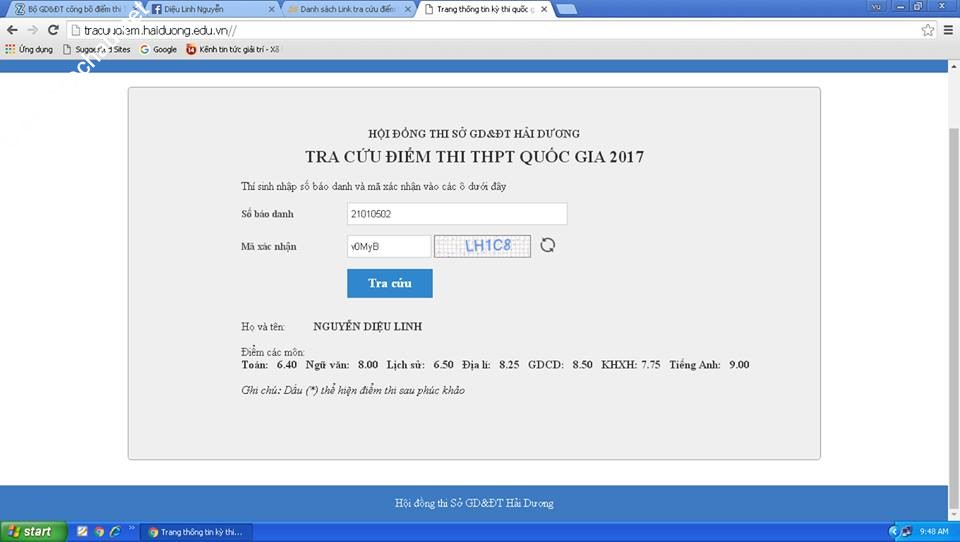Open Ứng dụng apps shortcut in bookmarks bar
The image size is (960, 542).
click(x=29, y=49)
